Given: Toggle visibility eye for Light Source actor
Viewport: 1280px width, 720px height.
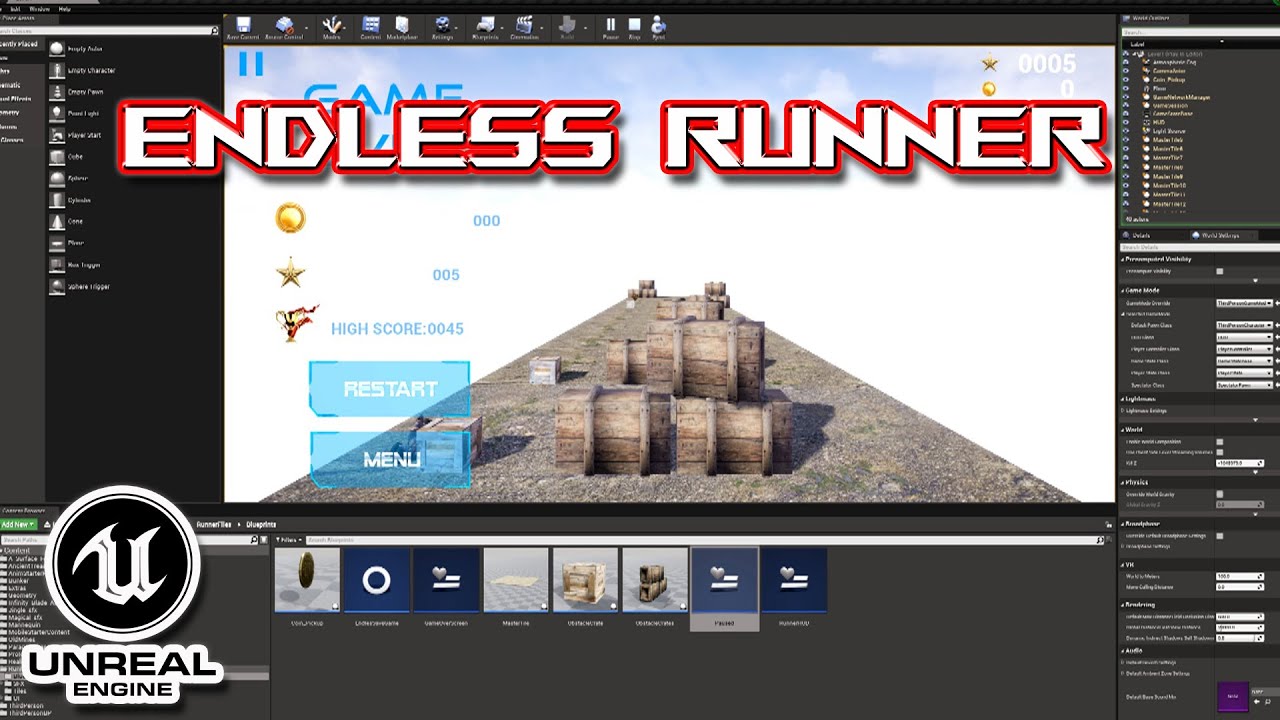Looking at the screenshot, I should click(1125, 132).
